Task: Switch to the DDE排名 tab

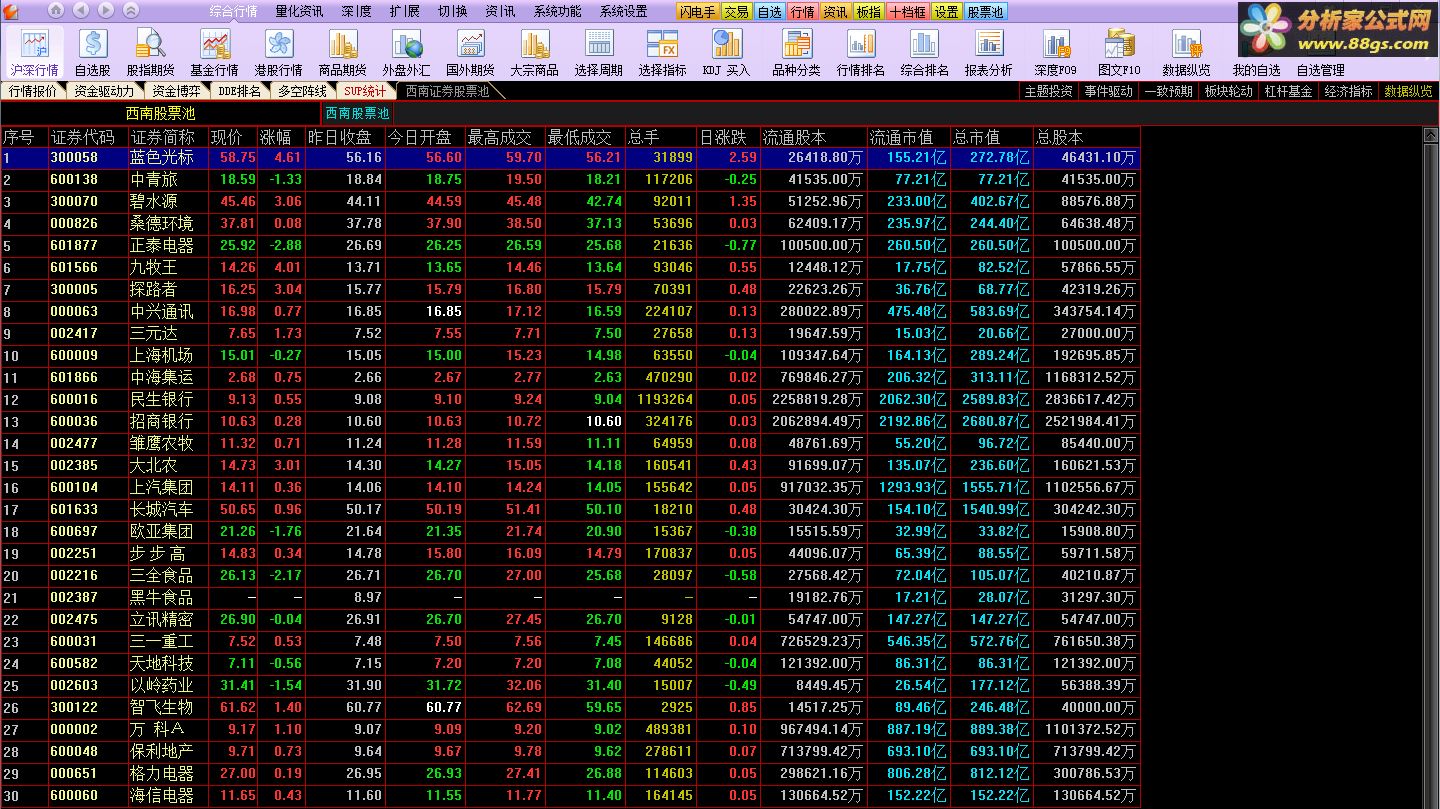Action: [x=239, y=91]
